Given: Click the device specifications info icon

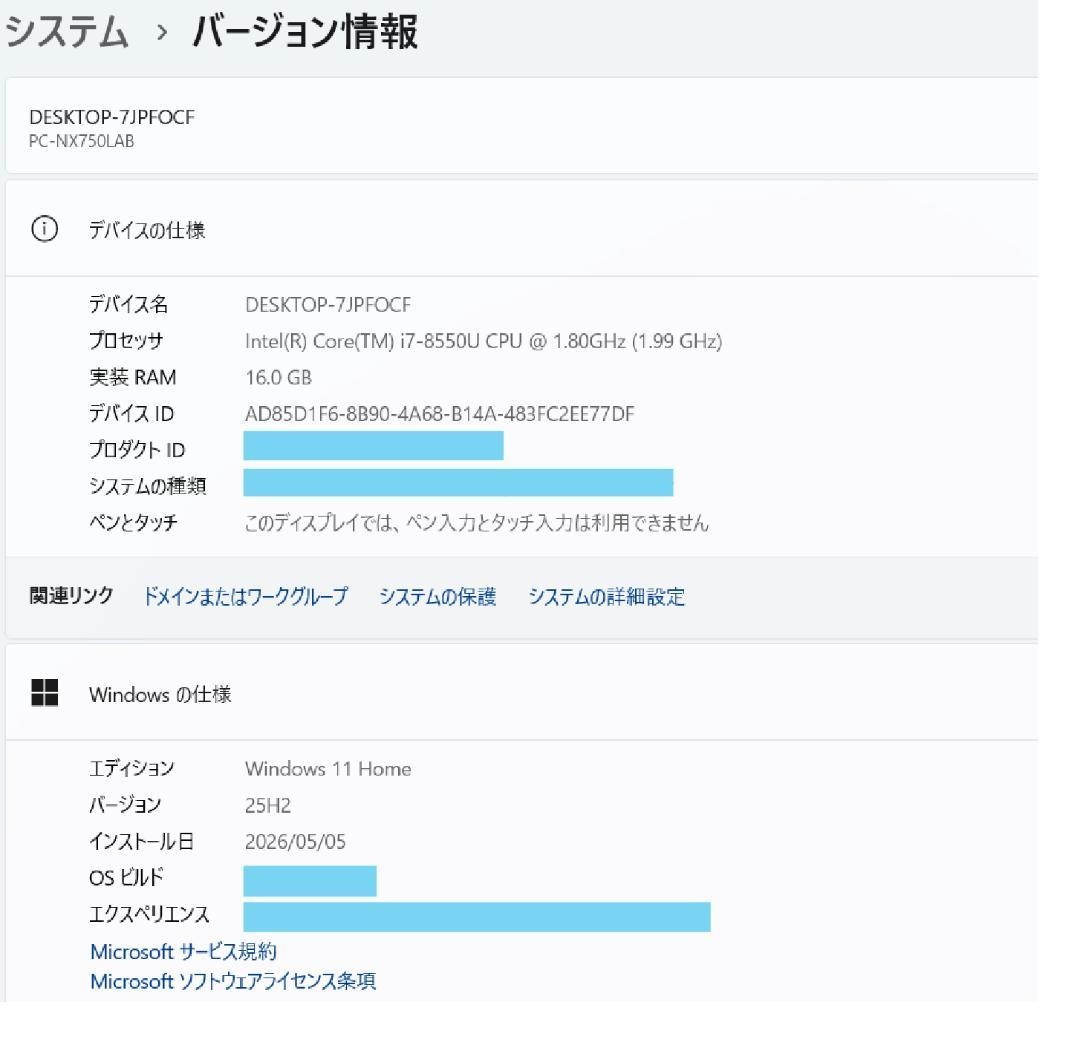Looking at the screenshot, I should pos(45,229).
